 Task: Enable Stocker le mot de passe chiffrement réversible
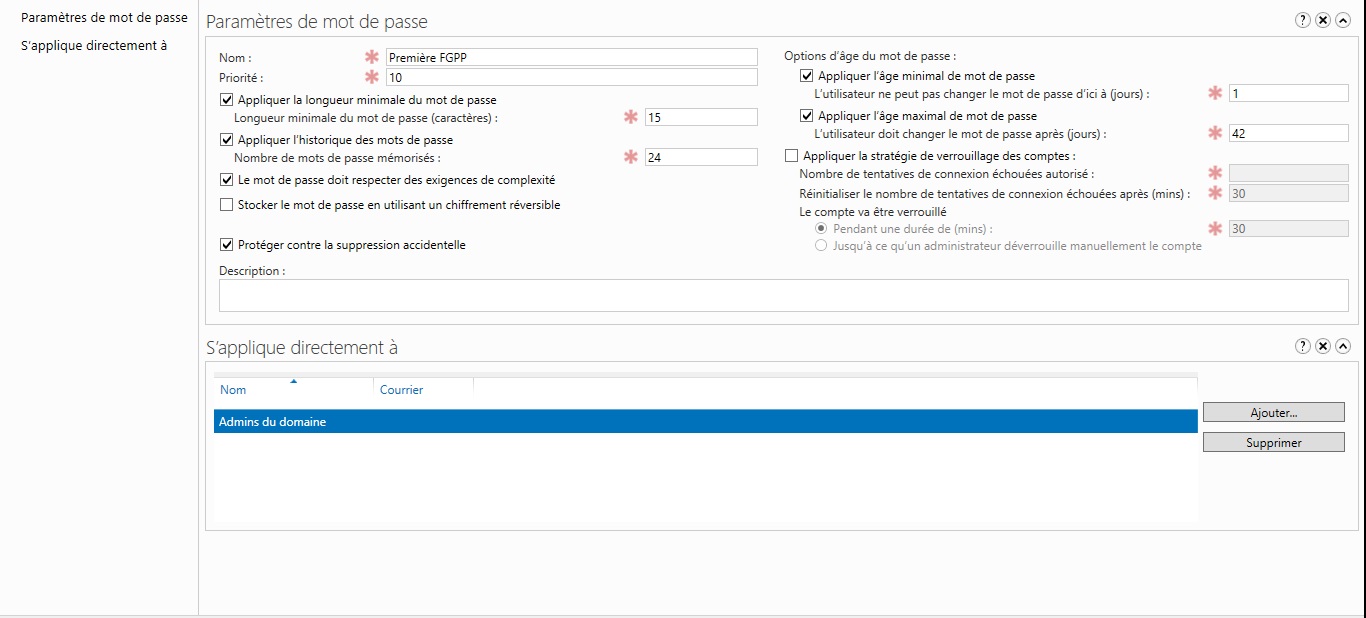click(x=227, y=205)
